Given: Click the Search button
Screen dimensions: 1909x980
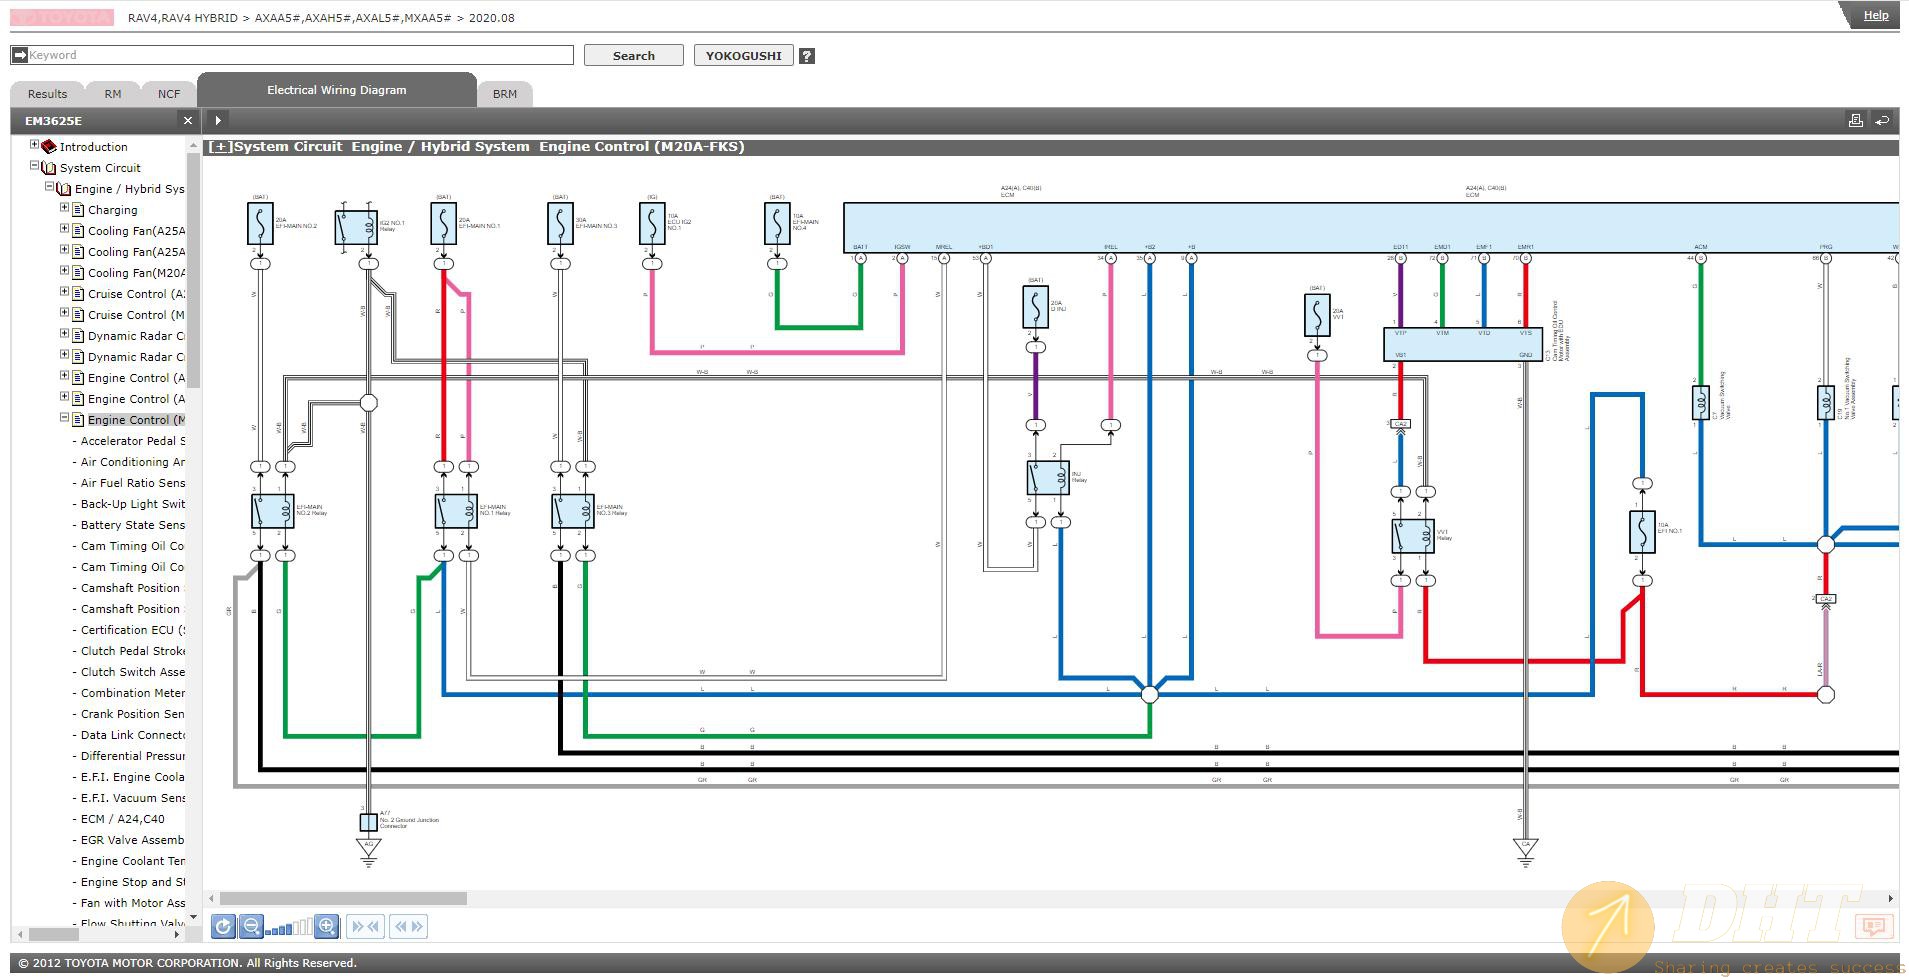Looking at the screenshot, I should 633,56.
